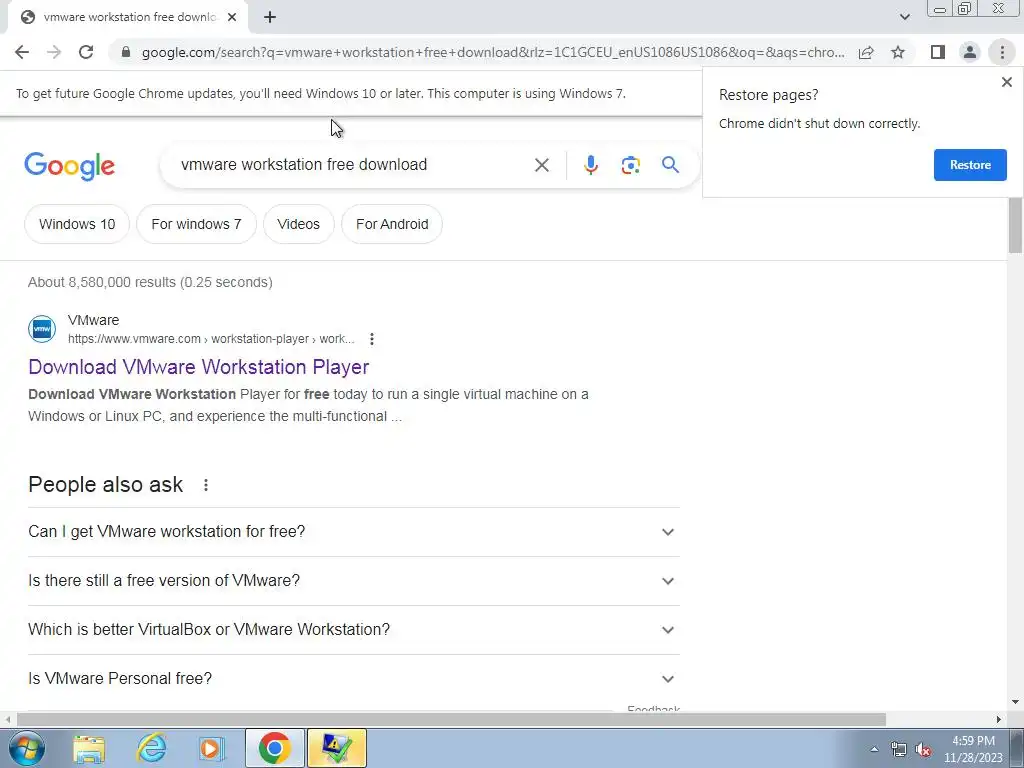This screenshot has width=1024, height=768.
Task: Switch to the Videos filter
Action: (x=298, y=224)
